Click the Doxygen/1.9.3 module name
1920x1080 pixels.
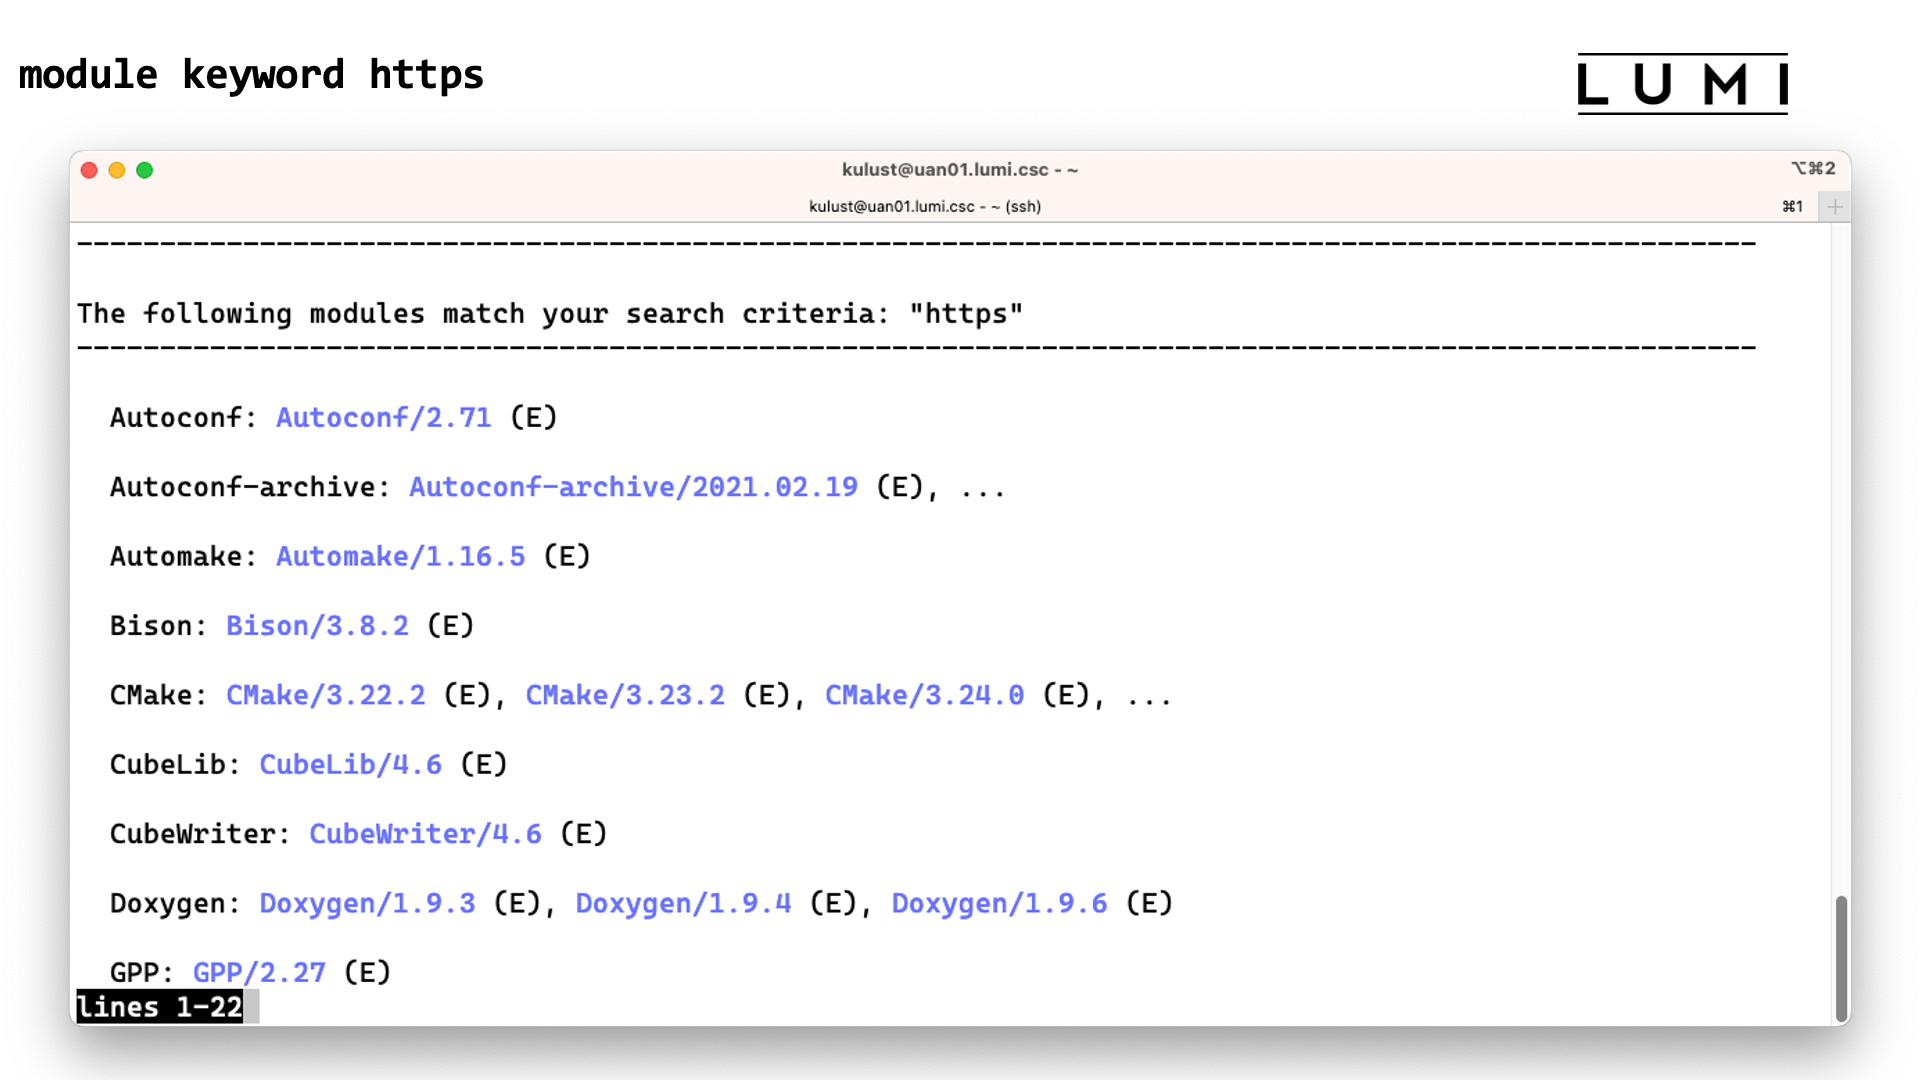click(367, 904)
